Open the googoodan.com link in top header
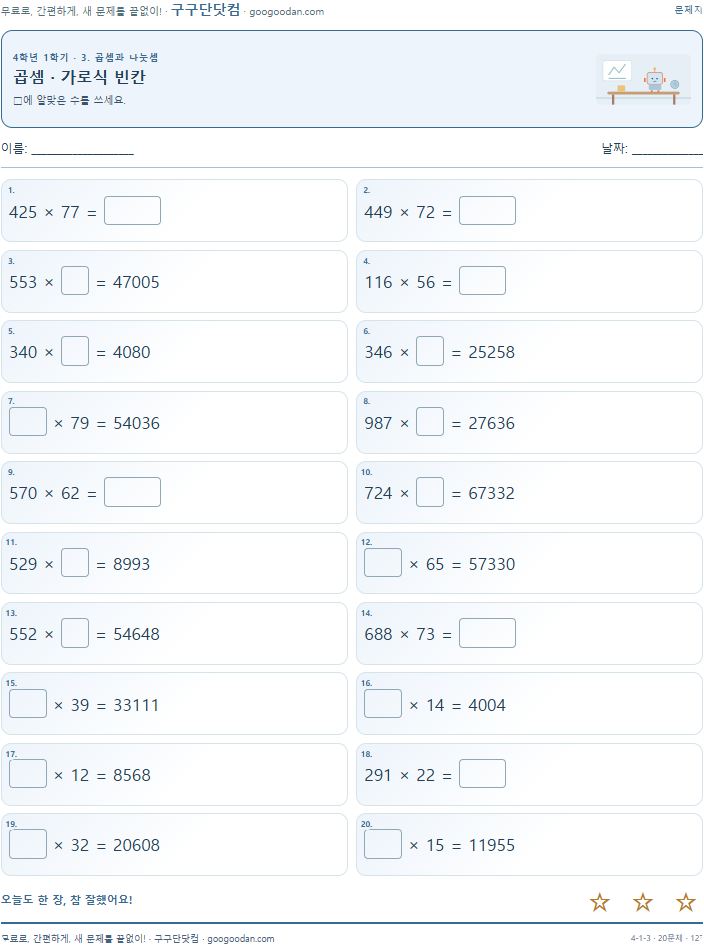This screenshot has width=704, height=945. pyautogui.click(x=286, y=11)
